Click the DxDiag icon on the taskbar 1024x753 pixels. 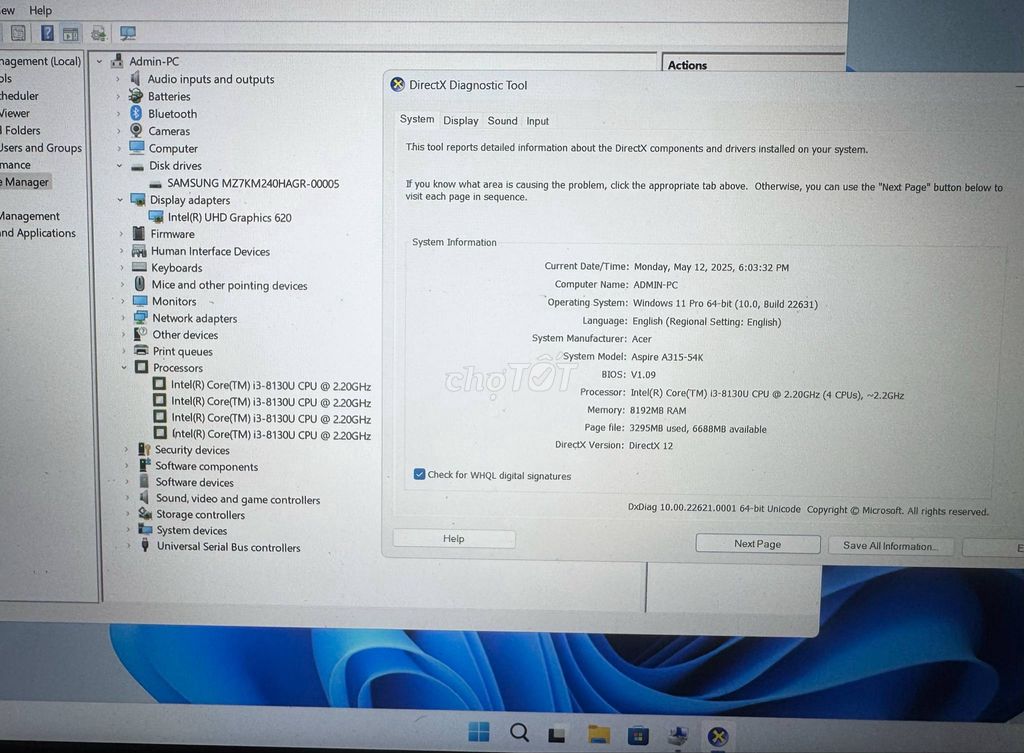(x=718, y=737)
